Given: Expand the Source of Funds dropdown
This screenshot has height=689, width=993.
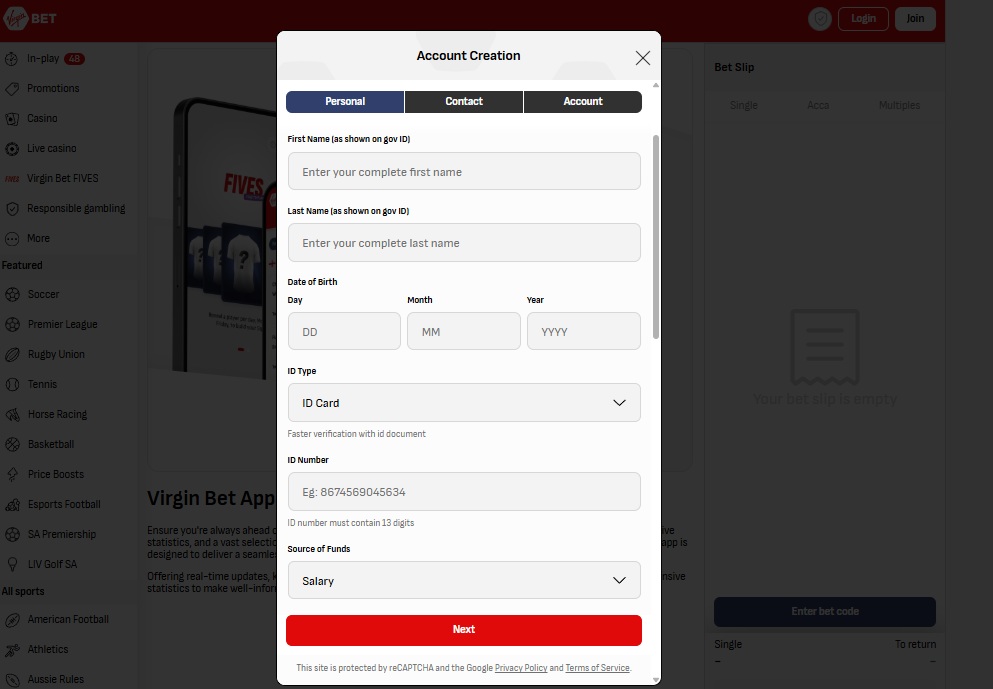Looking at the screenshot, I should [x=464, y=581].
